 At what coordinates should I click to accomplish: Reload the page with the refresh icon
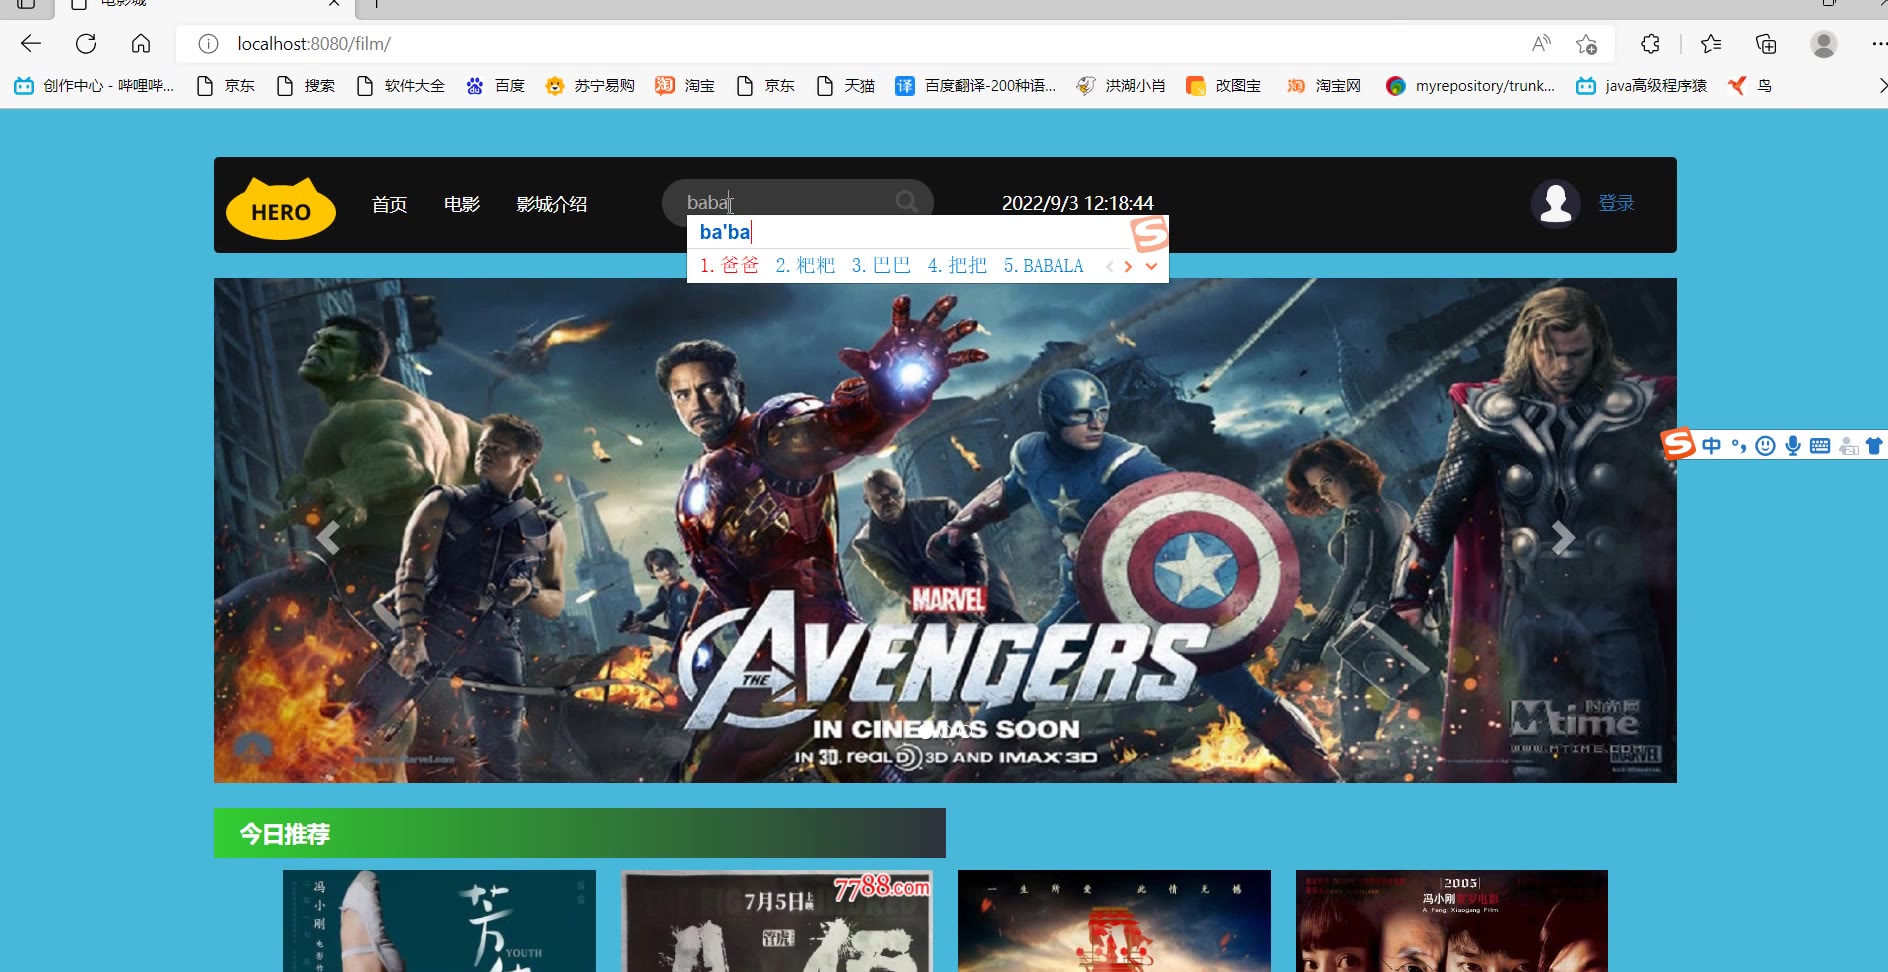tap(86, 44)
